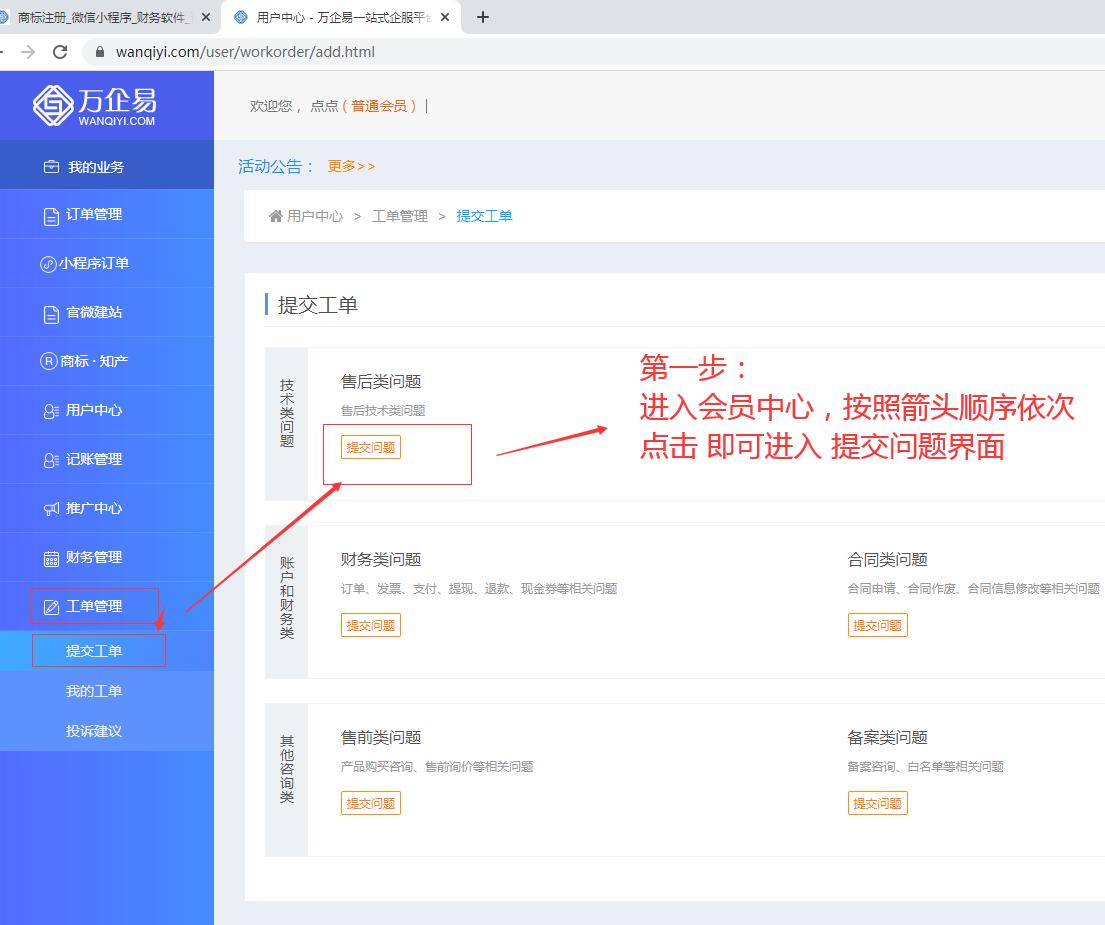Click the 工单管理 edit icon
Viewport: 1105px width, 925px height.
coord(51,607)
